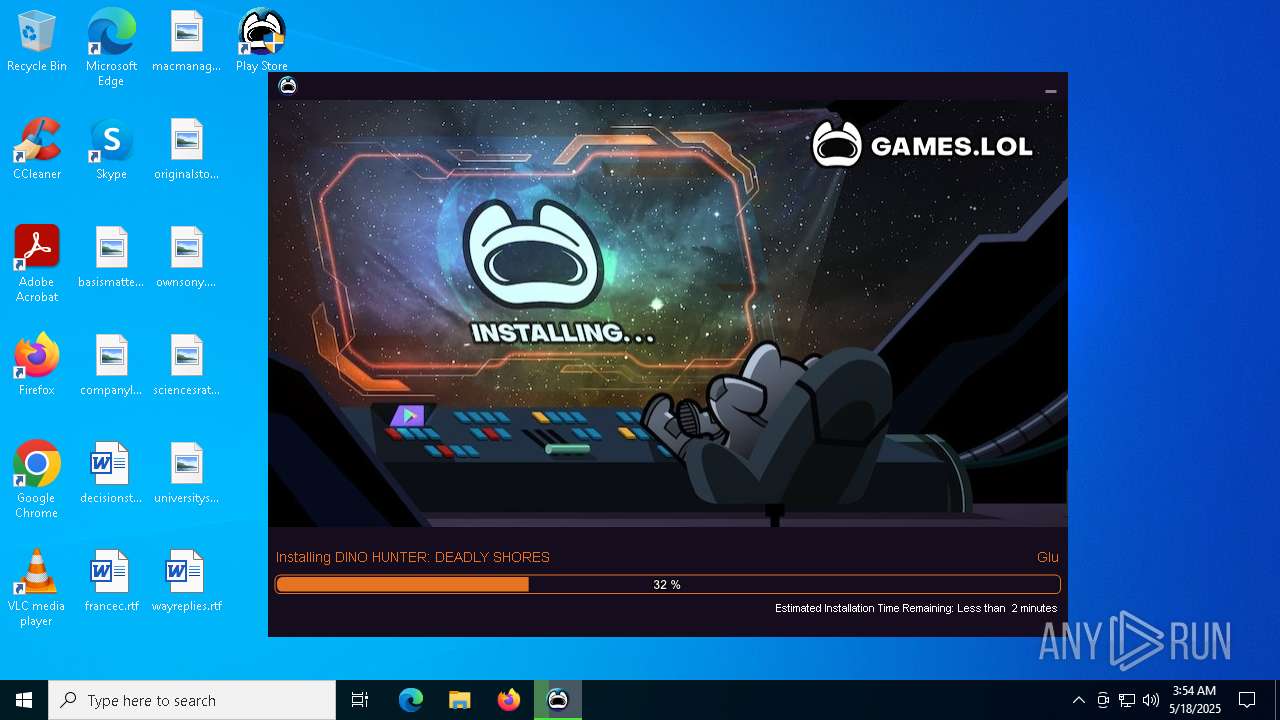Select the companyl... image file

pyautogui.click(x=111, y=366)
